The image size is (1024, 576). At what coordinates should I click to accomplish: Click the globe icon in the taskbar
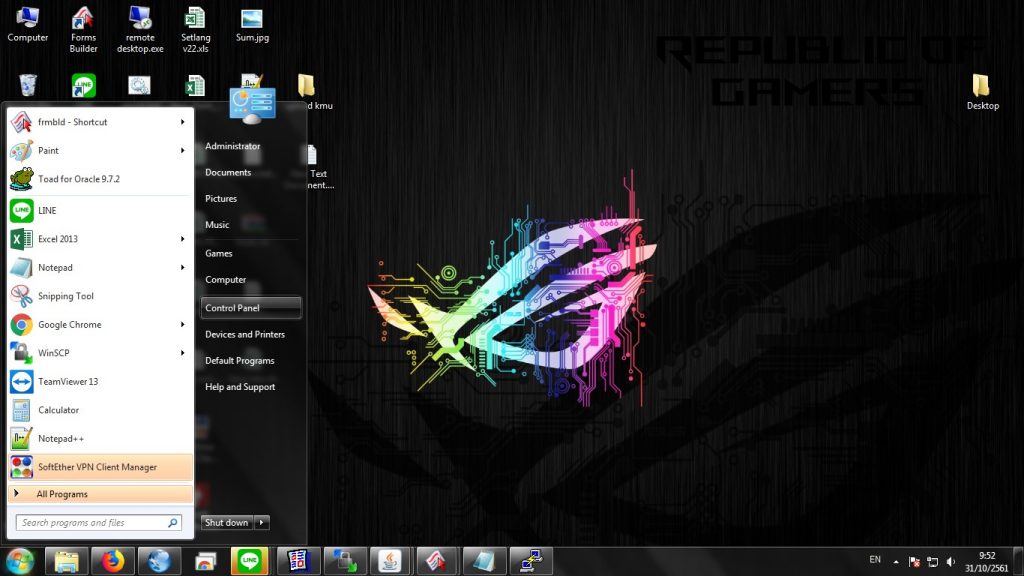click(x=159, y=561)
